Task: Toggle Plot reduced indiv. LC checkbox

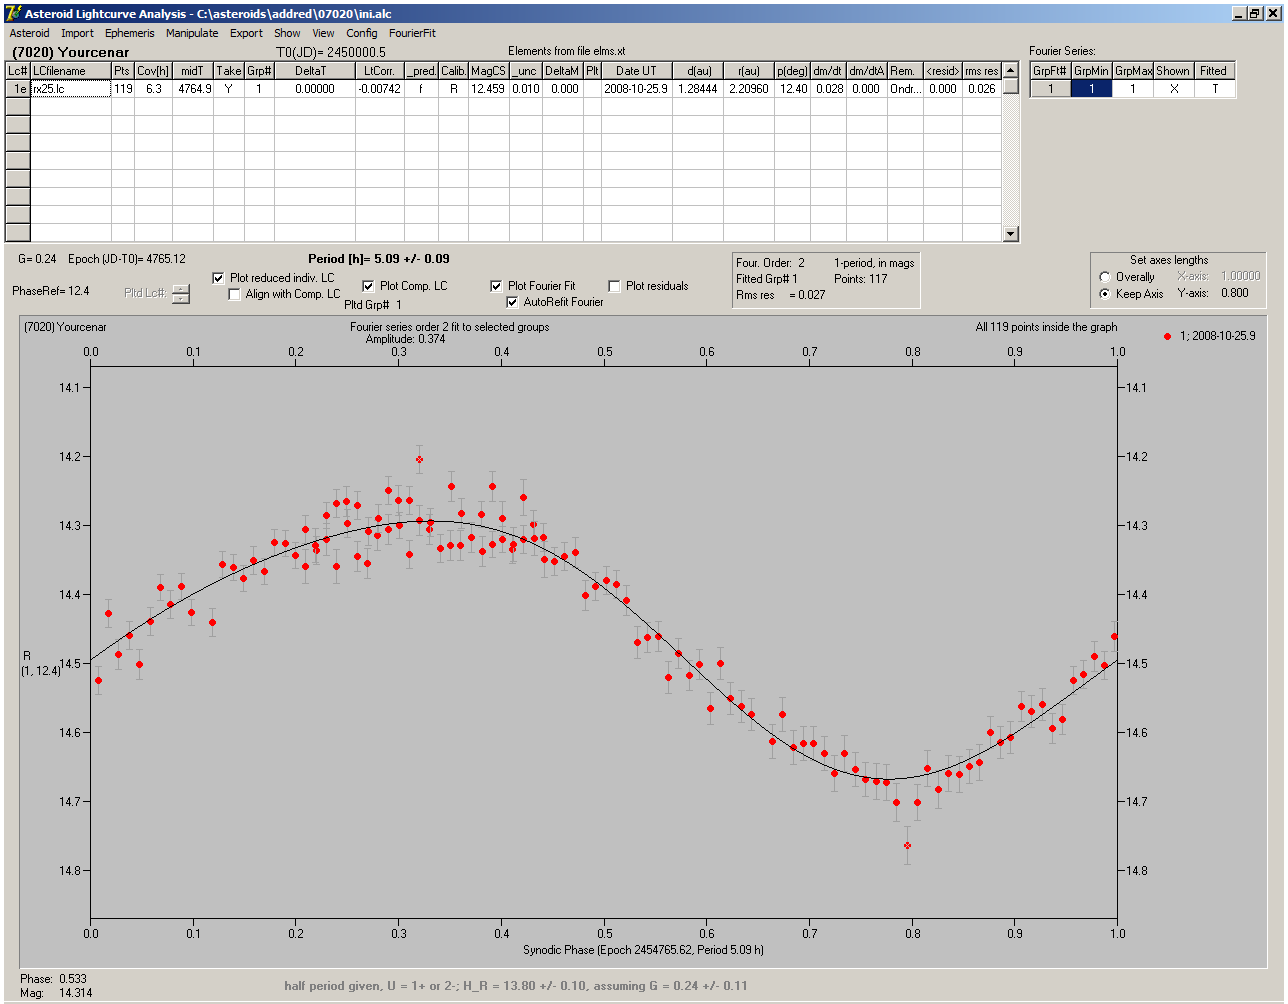Action: 219,278
